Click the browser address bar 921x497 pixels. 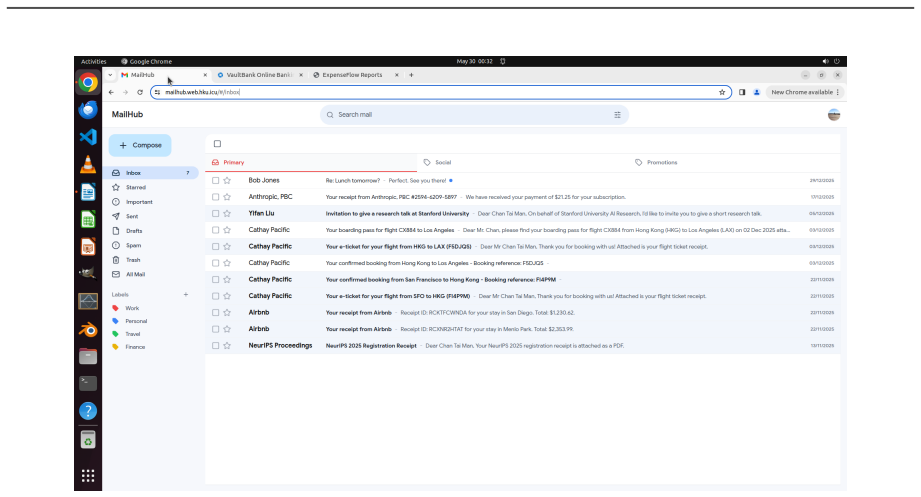(441, 92)
